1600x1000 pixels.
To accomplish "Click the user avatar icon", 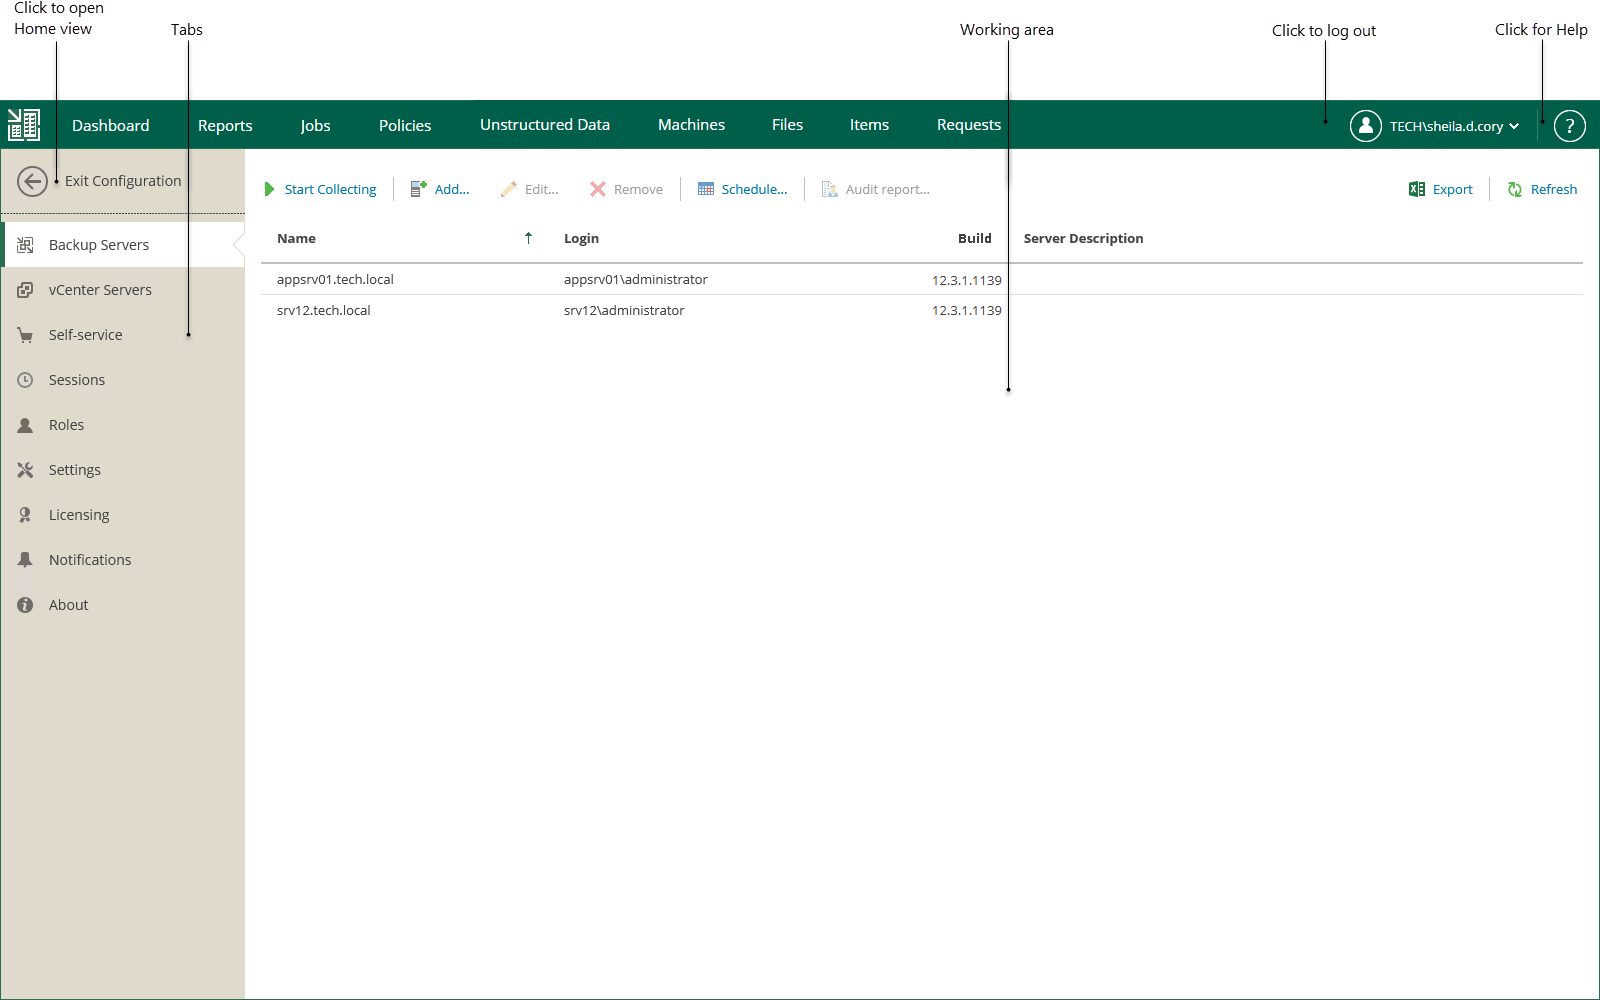I will point(1366,126).
